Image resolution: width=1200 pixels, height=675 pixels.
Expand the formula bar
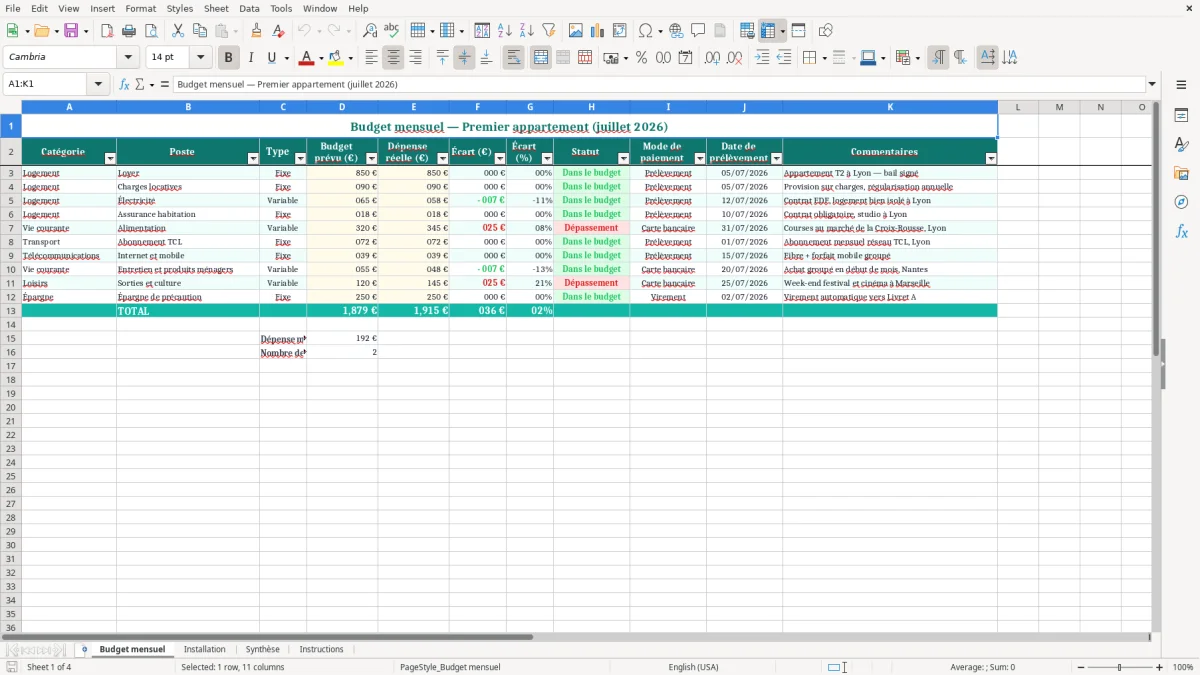tap(1152, 85)
